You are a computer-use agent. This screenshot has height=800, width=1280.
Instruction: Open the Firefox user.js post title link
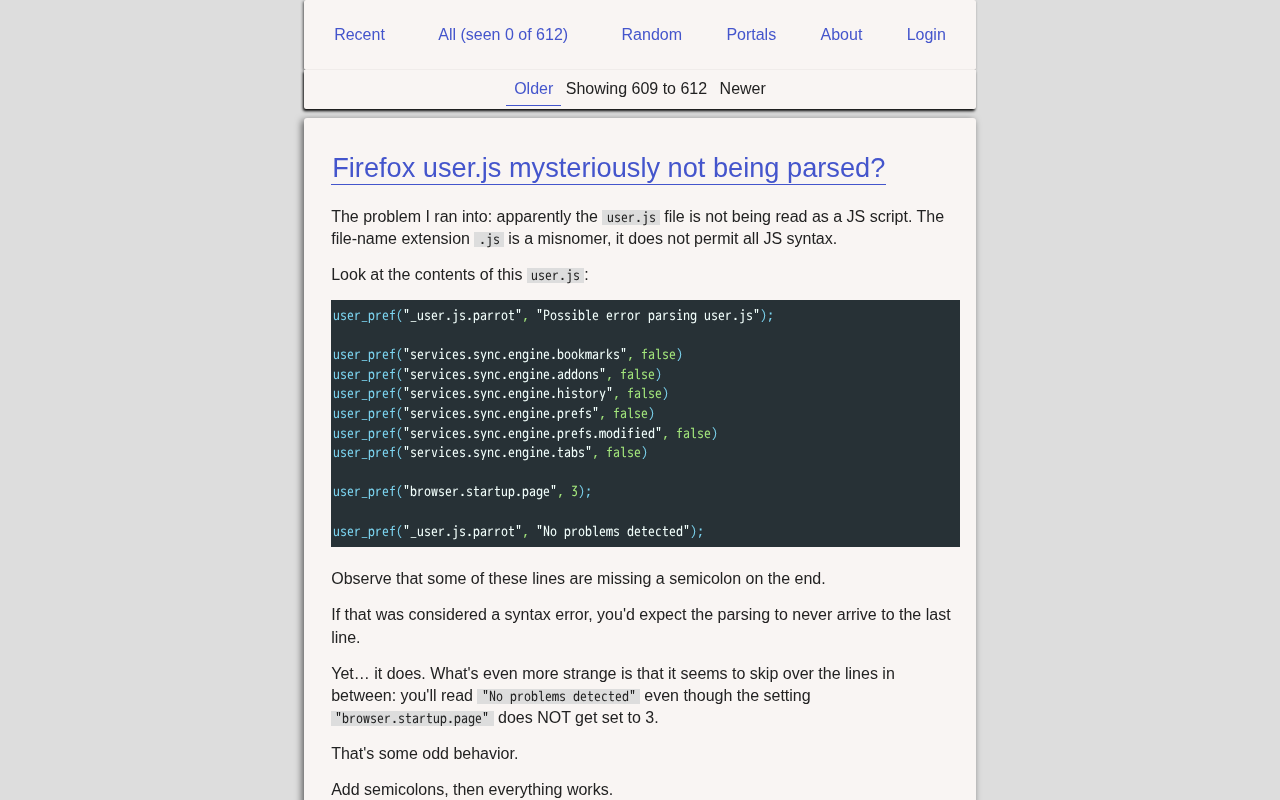pos(608,168)
